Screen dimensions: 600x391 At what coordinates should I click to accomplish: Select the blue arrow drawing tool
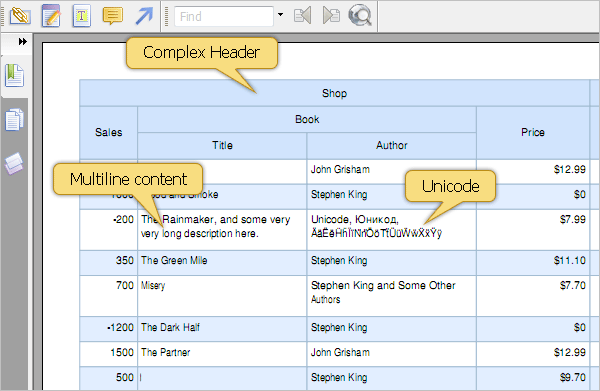click(x=144, y=16)
